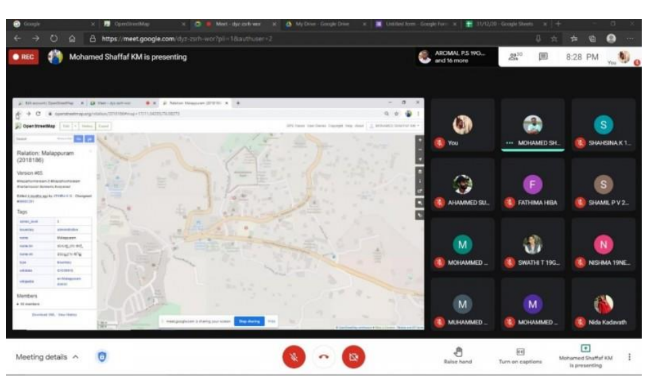The image size is (649, 390).
Task: Click the red hang-up phone button
Action: [x=324, y=357]
